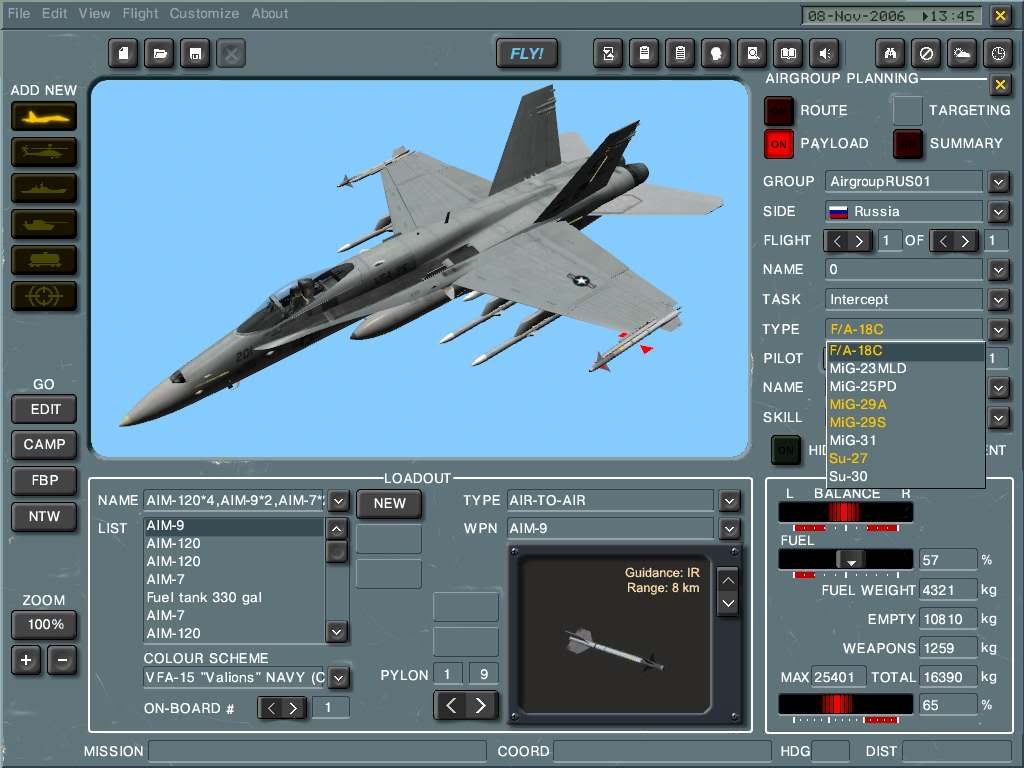Select Su-27 from the TYPE list
Screen dimensions: 1024x768
pyautogui.click(x=847, y=458)
